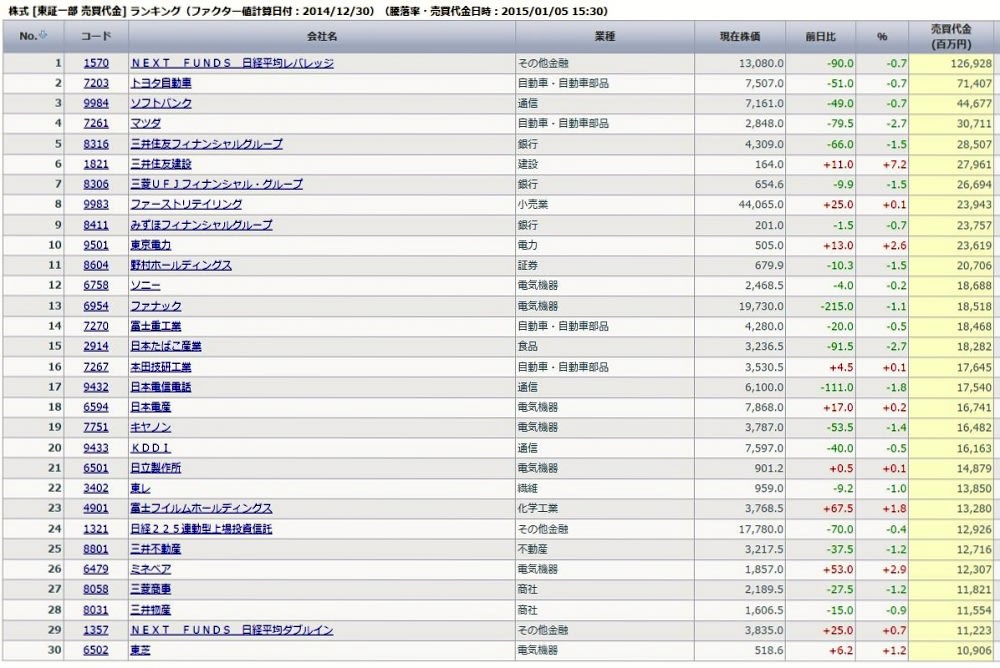Open 三菱商事 company link
Screen dimensions: 1000x668
click(151, 590)
